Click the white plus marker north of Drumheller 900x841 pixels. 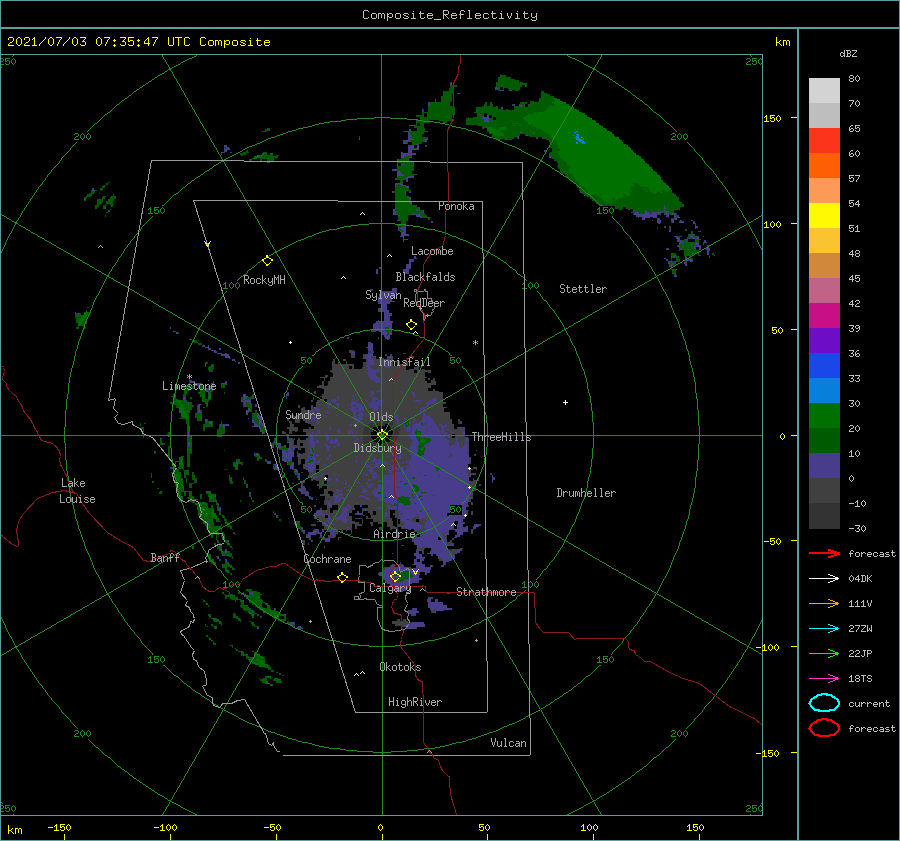click(565, 402)
